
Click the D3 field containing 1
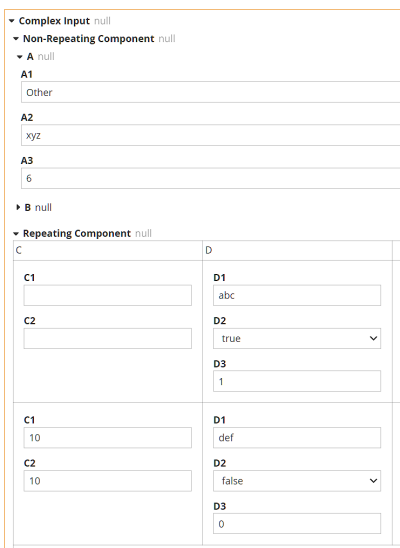click(x=297, y=381)
